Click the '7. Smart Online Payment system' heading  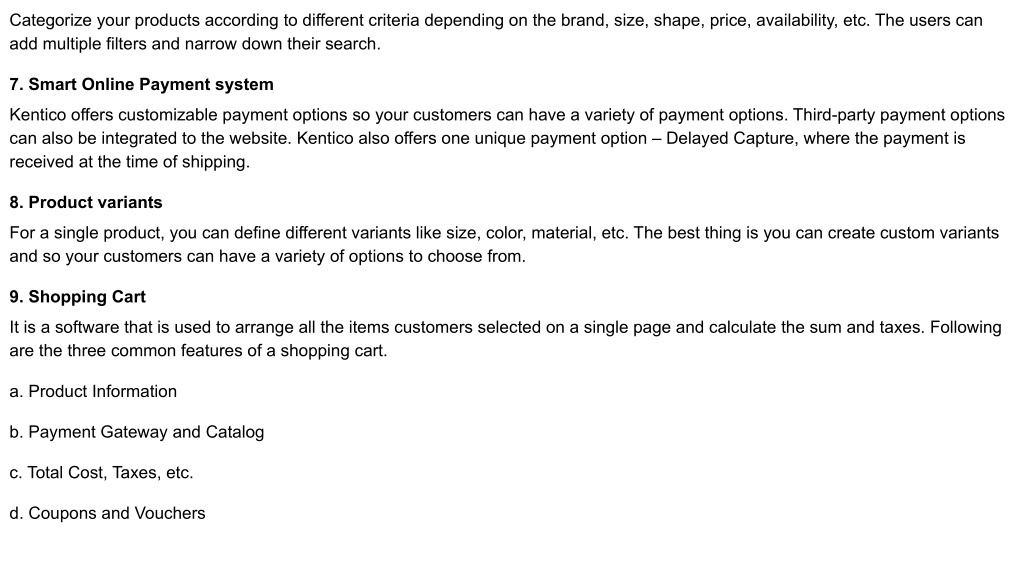[x=141, y=85]
